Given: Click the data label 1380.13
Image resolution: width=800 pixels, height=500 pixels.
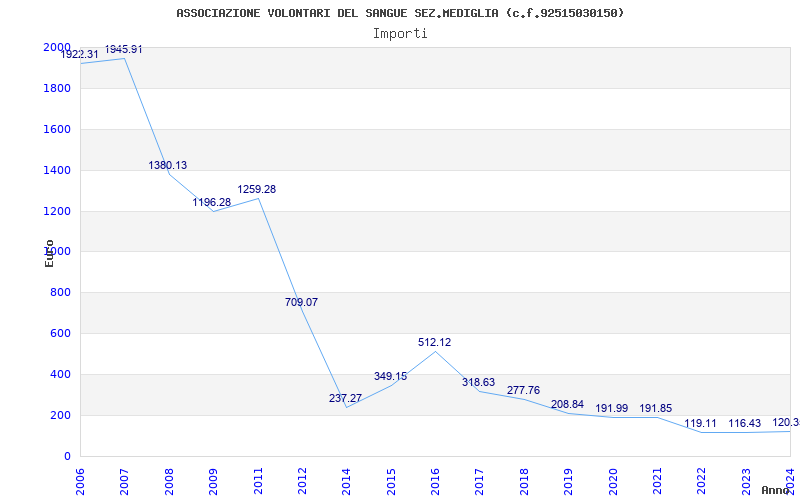Looking at the screenshot, I should (168, 165).
